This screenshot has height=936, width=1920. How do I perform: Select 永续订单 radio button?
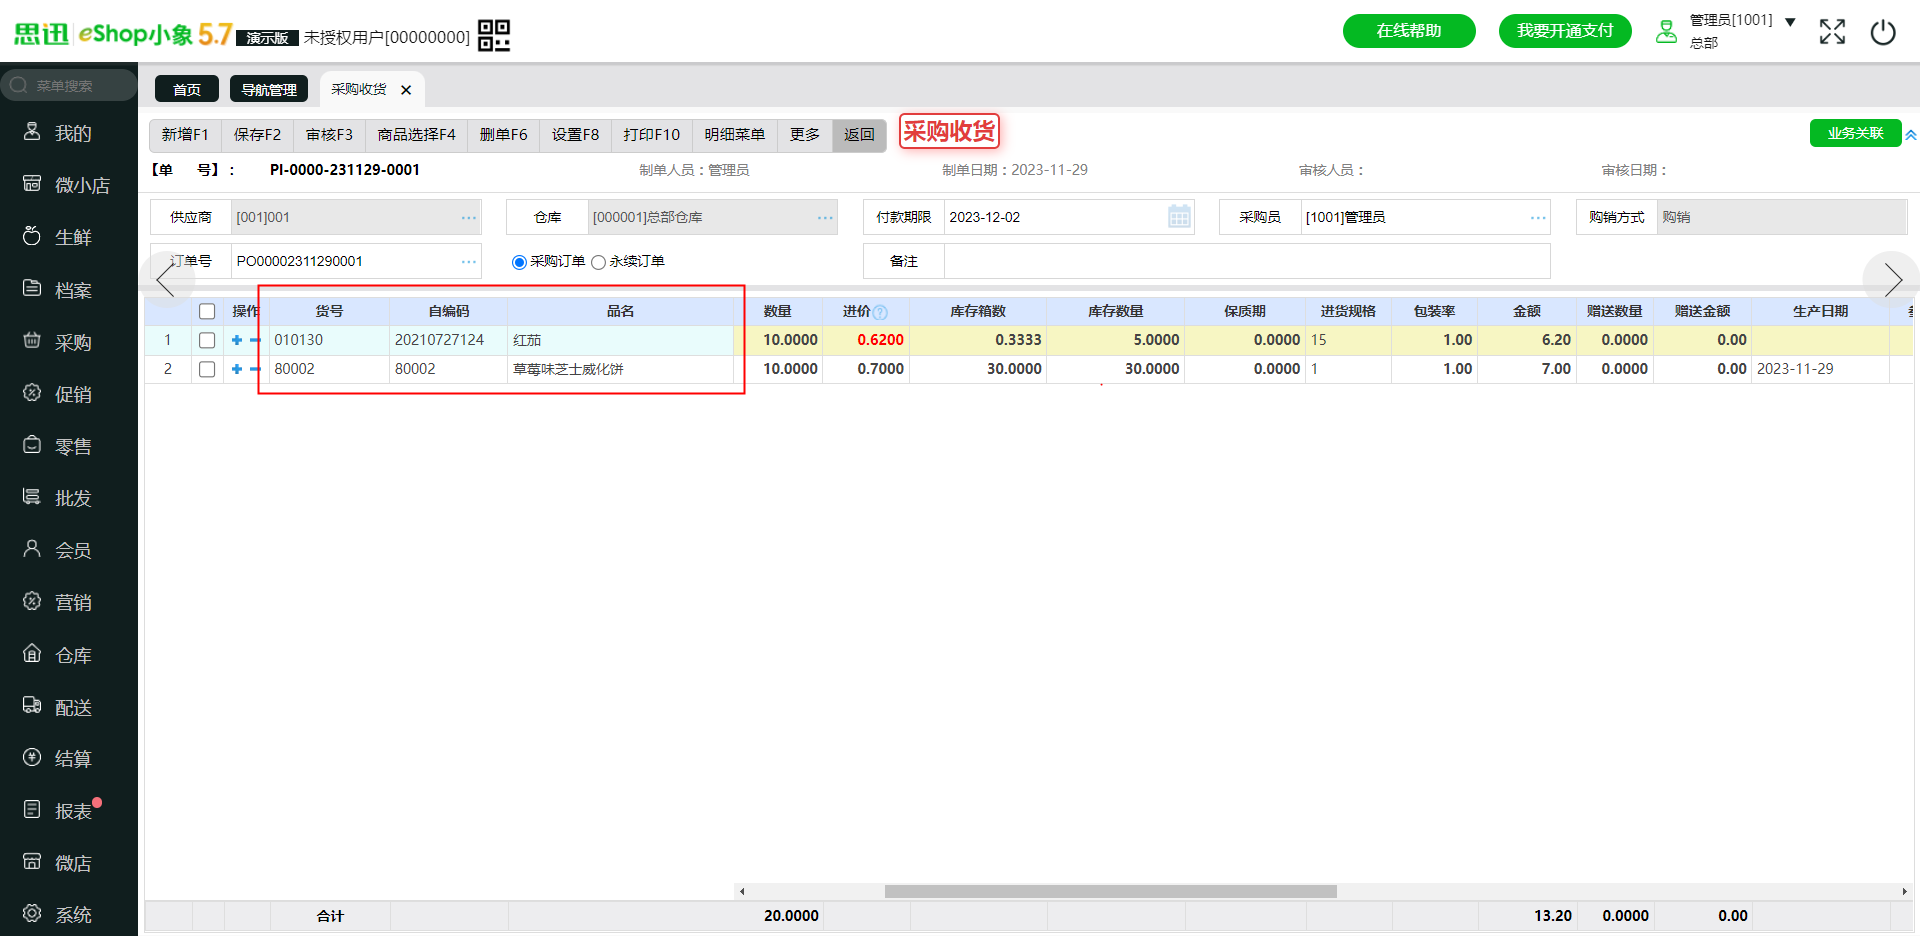pos(598,262)
